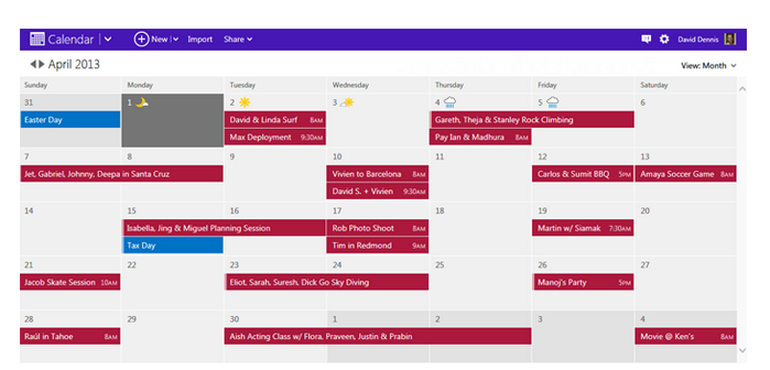Expand the Calendar app switcher chevron
770x370 pixels.
click(108, 39)
